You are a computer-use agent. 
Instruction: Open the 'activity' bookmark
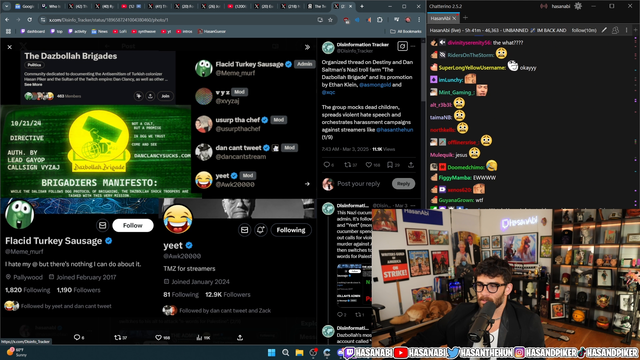[77, 31]
